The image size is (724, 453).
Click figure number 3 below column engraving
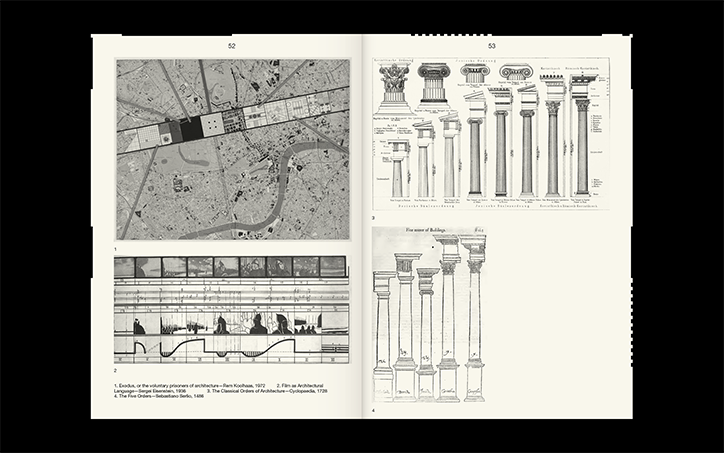point(374,218)
